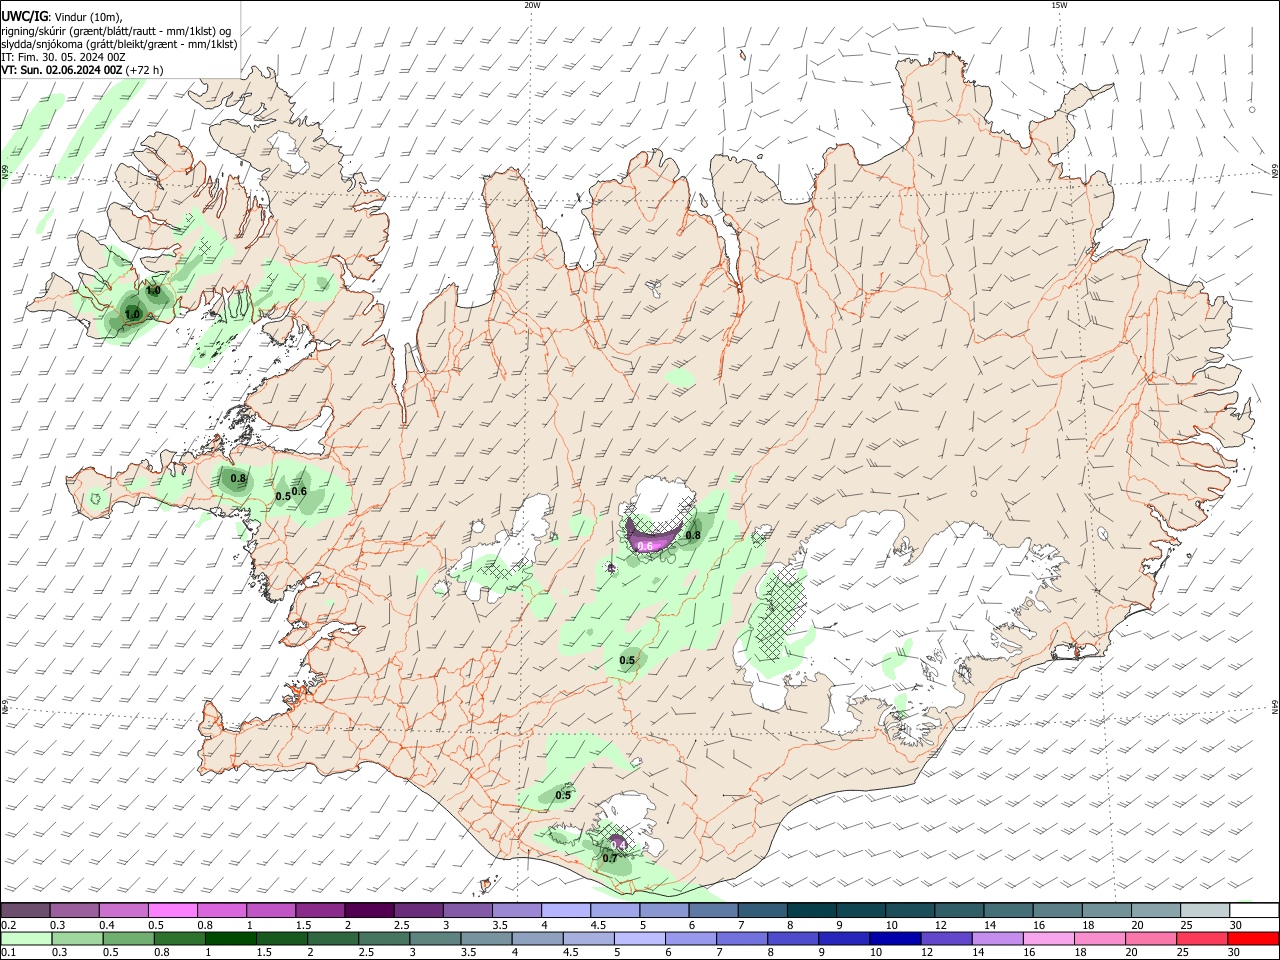
Task: Click the 0.1 label on the rain scale
Action: pyautogui.click(x=9, y=952)
